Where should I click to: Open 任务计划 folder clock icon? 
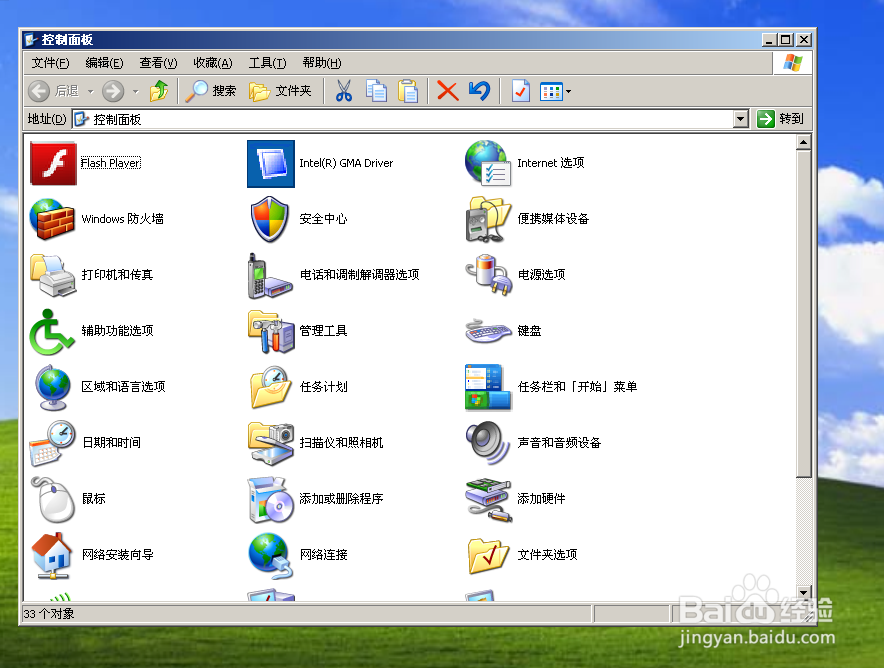270,387
